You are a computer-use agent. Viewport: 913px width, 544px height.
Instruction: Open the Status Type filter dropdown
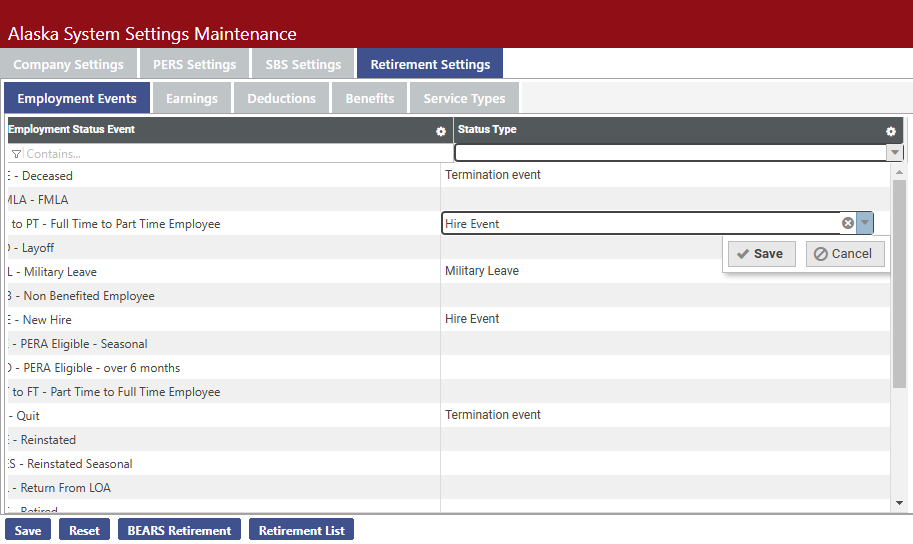pos(894,153)
